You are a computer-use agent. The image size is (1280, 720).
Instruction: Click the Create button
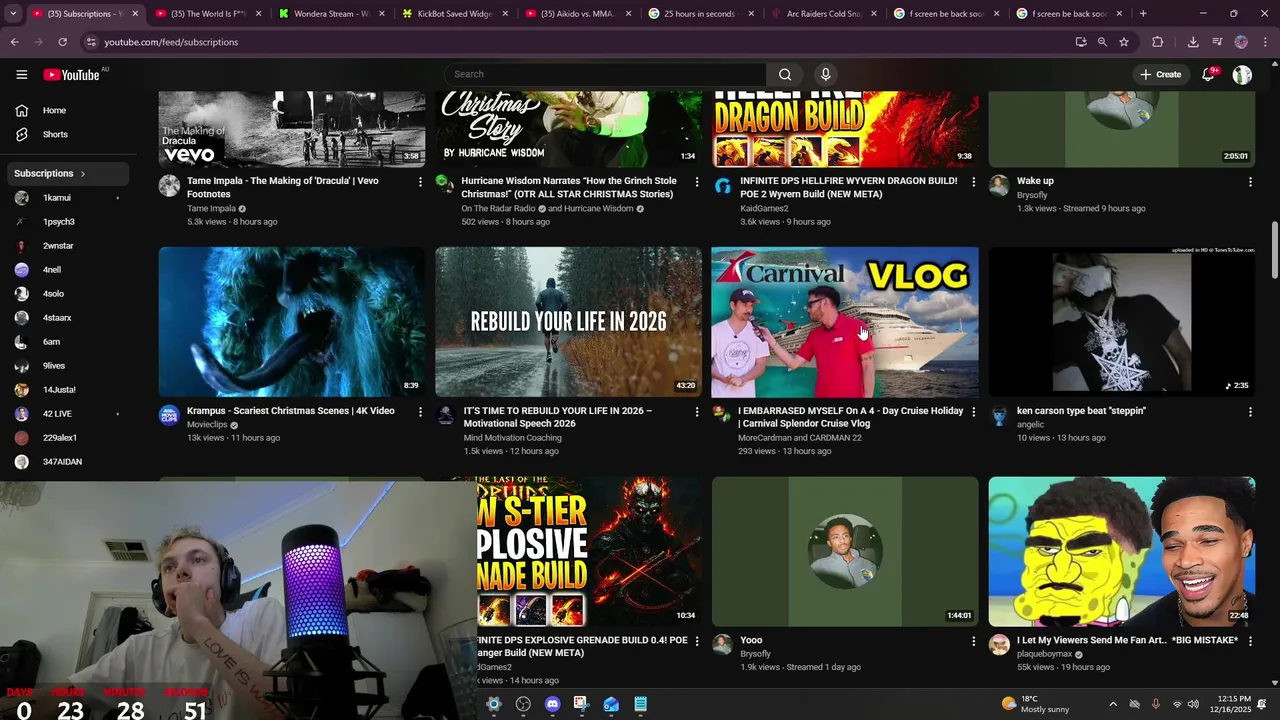(1160, 75)
